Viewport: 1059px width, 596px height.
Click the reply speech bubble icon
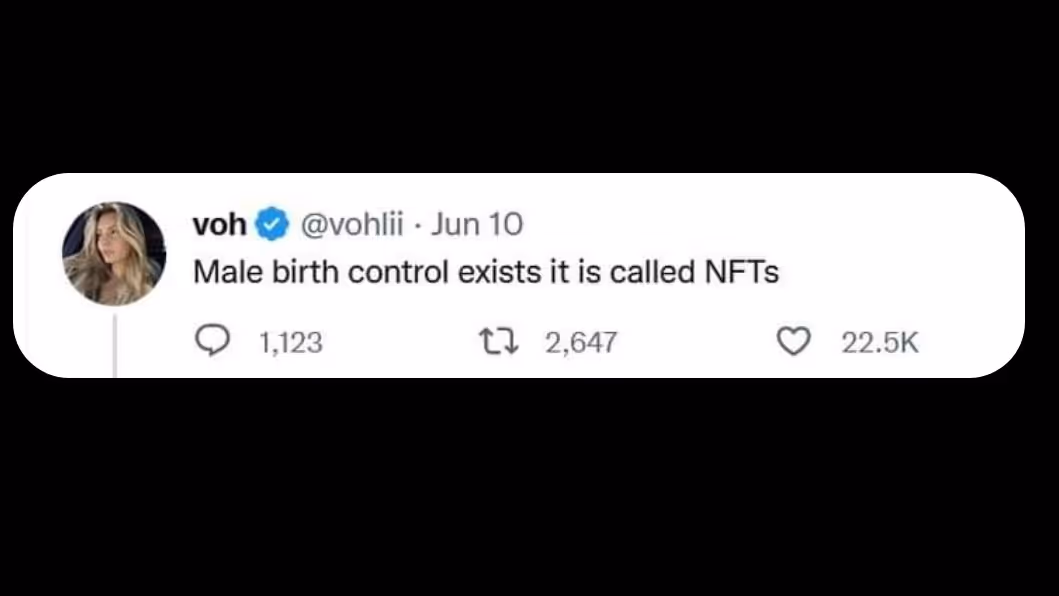tap(211, 343)
